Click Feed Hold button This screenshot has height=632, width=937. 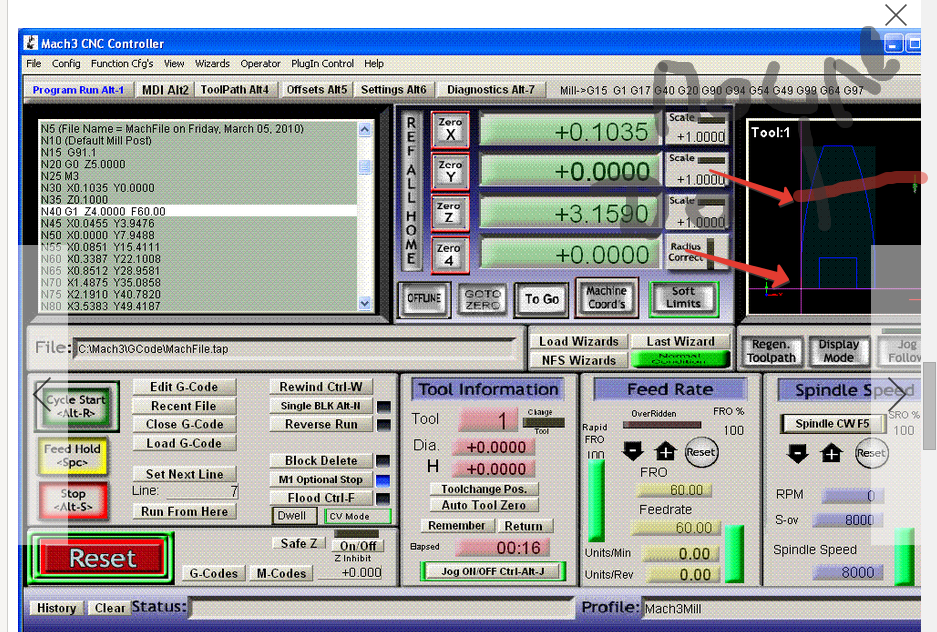click(73, 456)
